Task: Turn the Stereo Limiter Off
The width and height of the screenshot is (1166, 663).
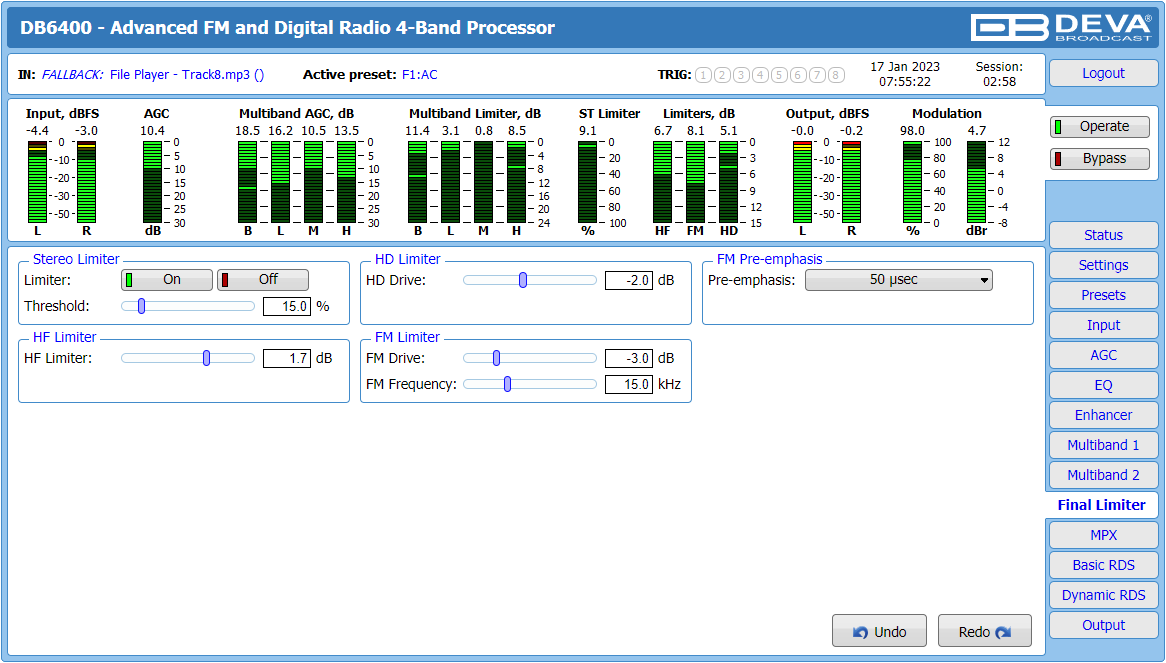Action: 262,279
